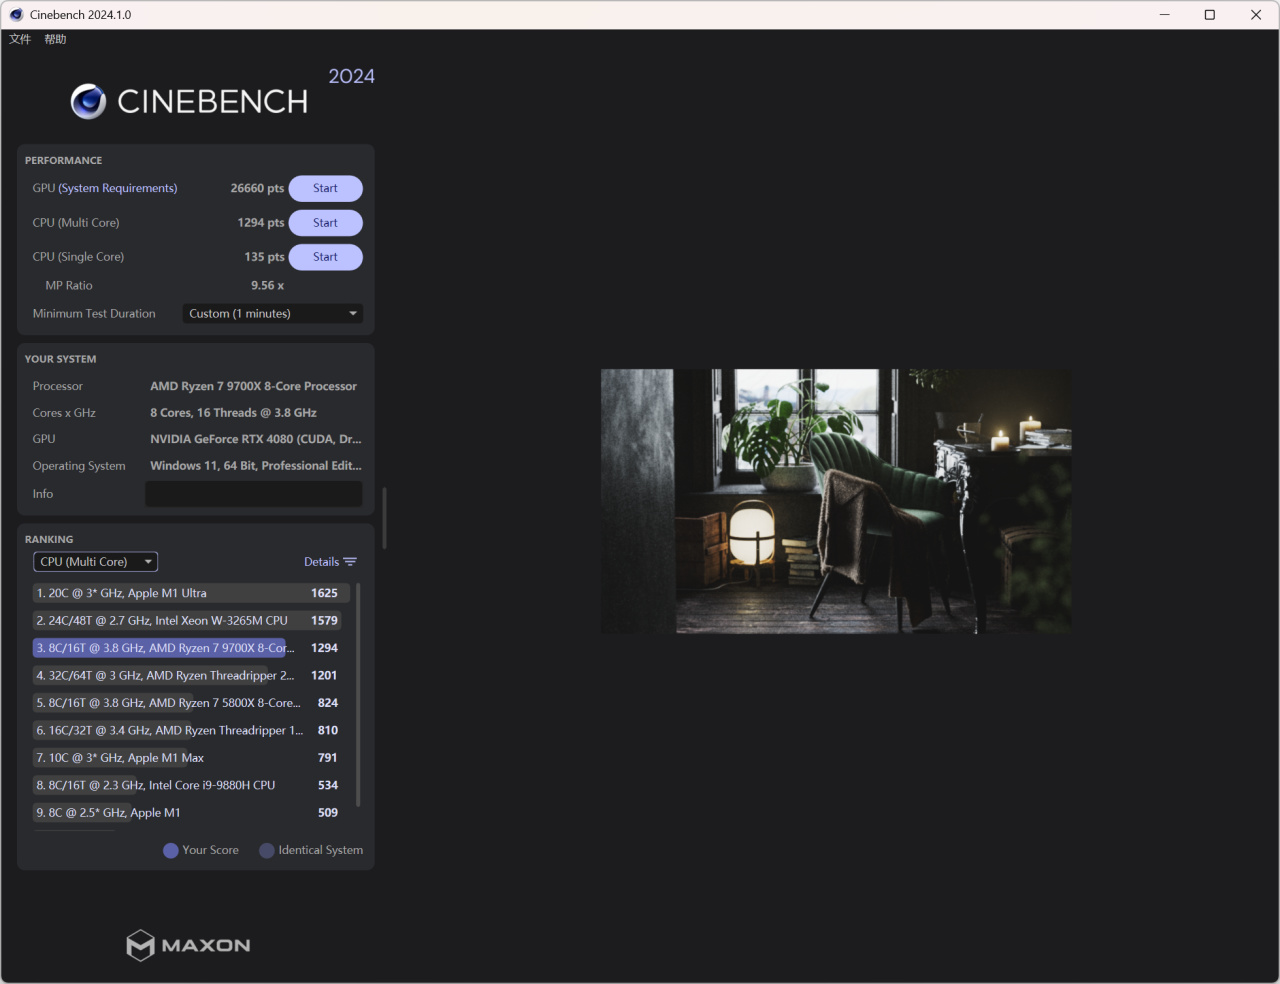
Task: Click the Your Score legend dot
Action: coord(171,851)
